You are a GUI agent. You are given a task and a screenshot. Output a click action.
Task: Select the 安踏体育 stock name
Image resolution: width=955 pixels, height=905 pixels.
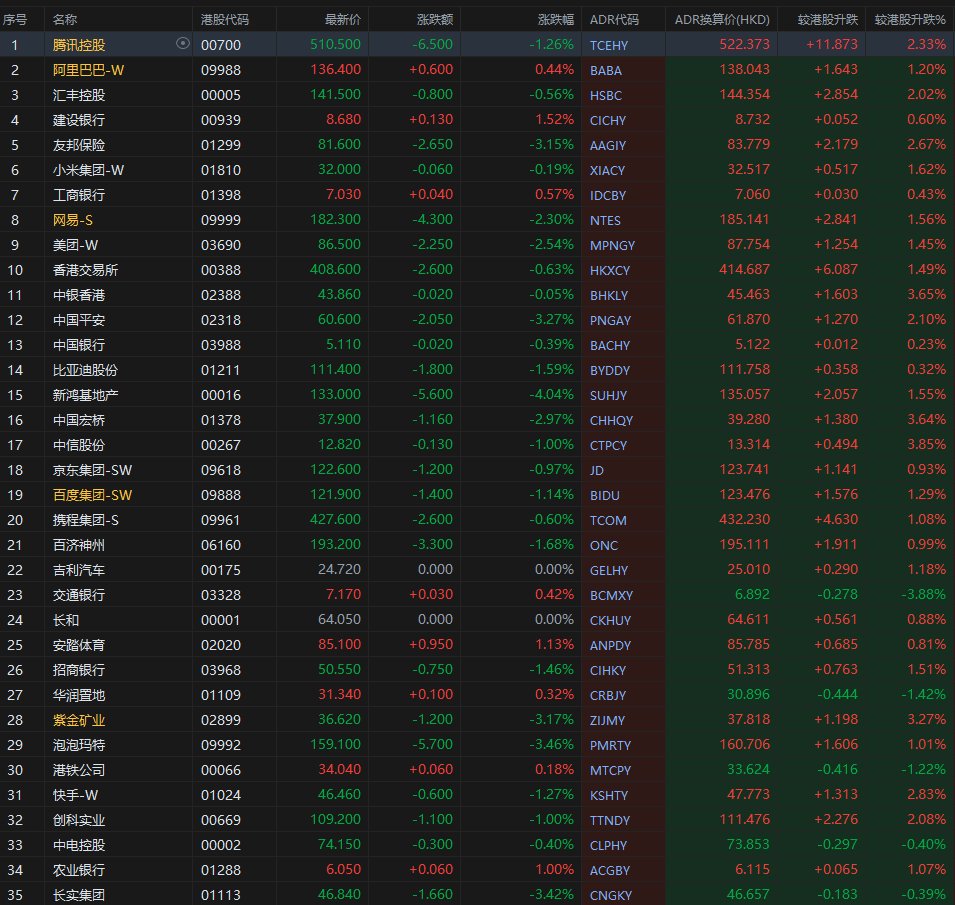point(79,644)
